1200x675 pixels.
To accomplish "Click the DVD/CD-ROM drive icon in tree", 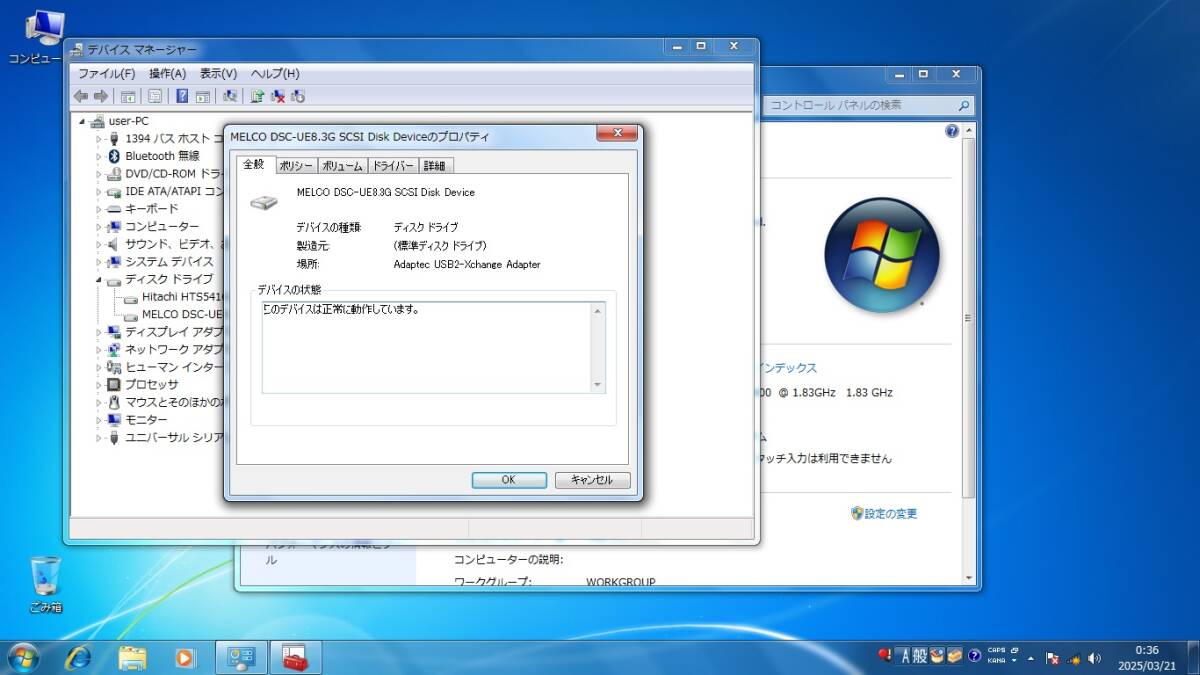I will pyautogui.click(x=114, y=174).
